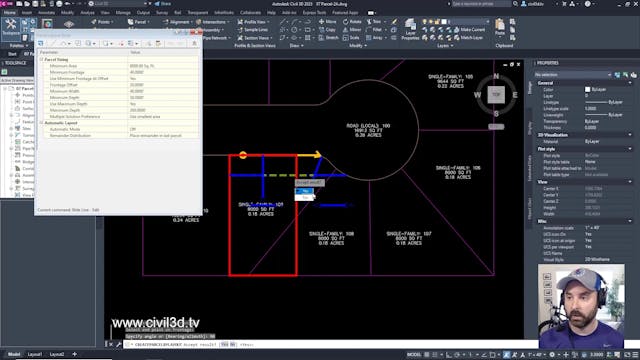Screen dimensions: 640x360
Task: Select the Trim tool
Action: click(374, 22)
